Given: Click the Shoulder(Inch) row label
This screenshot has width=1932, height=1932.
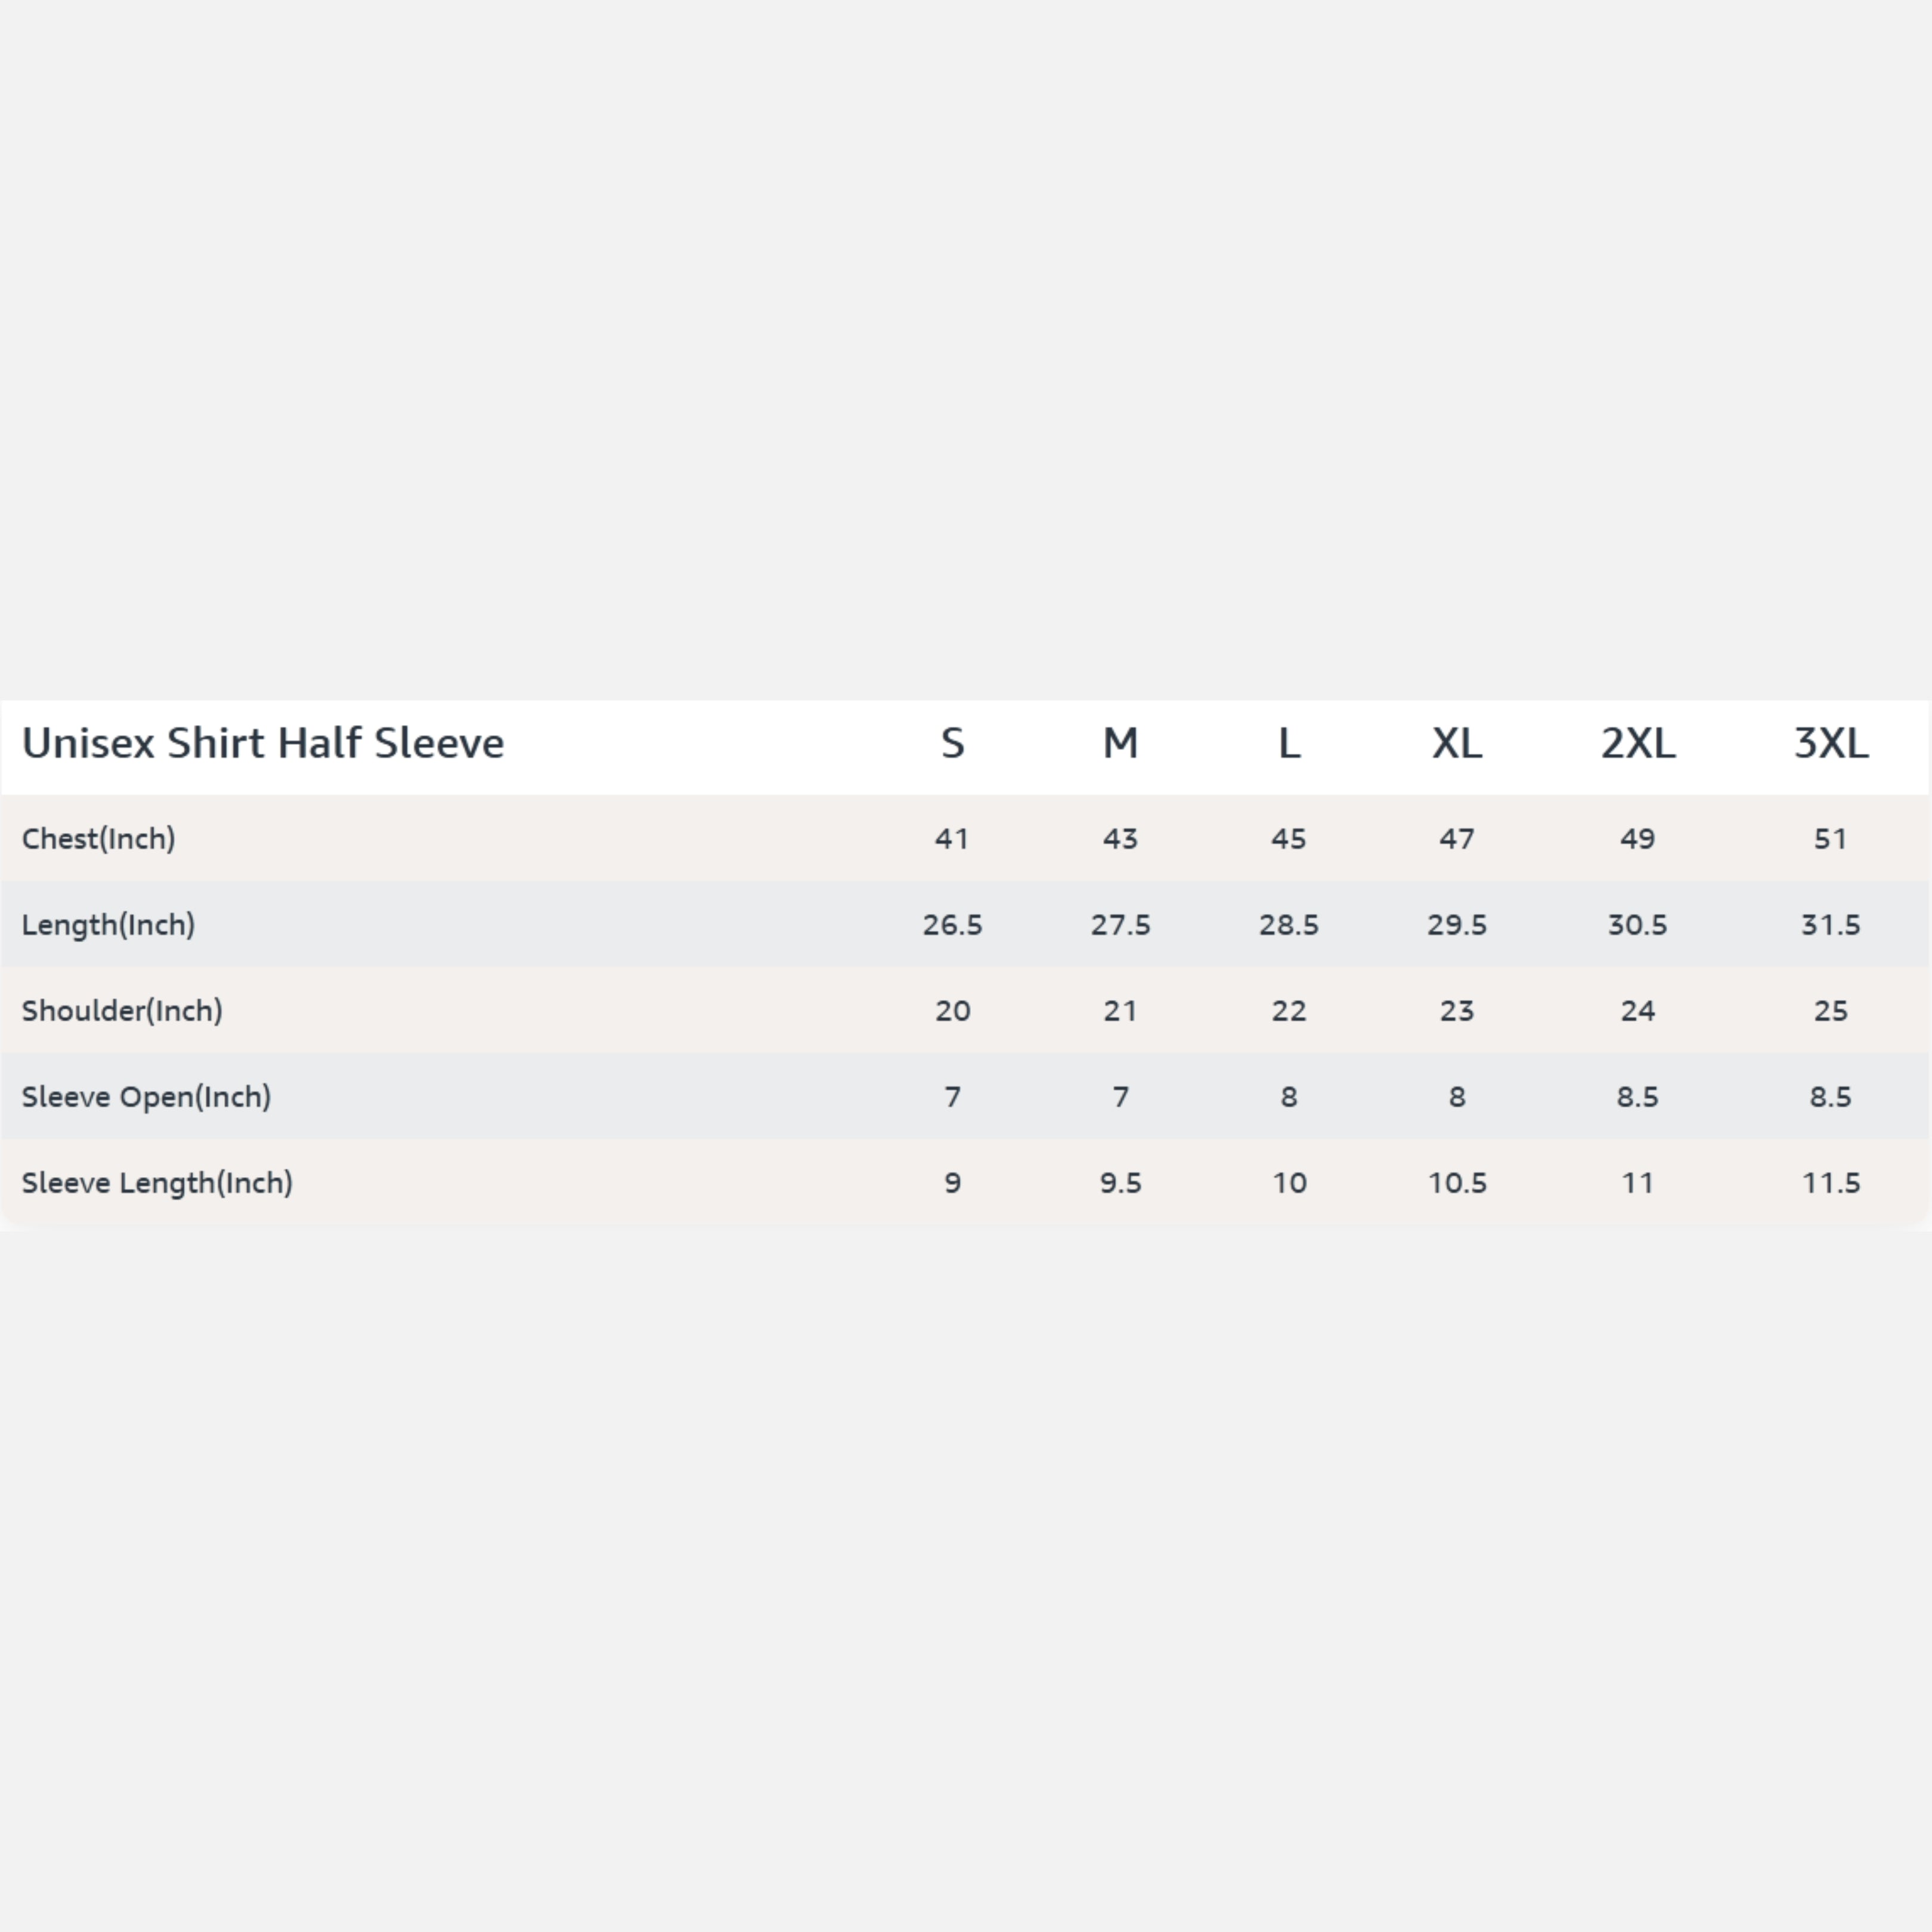Looking at the screenshot, I should 122,1011.
